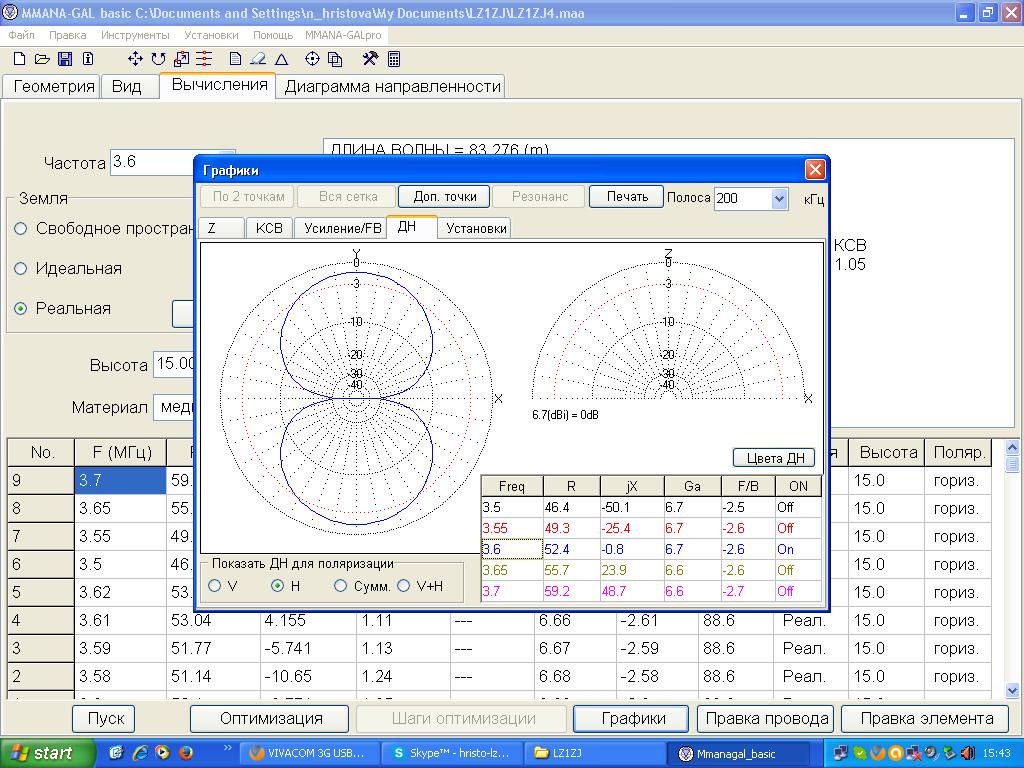Switch to the КСВ tab
Screen dimensions: 1024x768
(268, 228)
